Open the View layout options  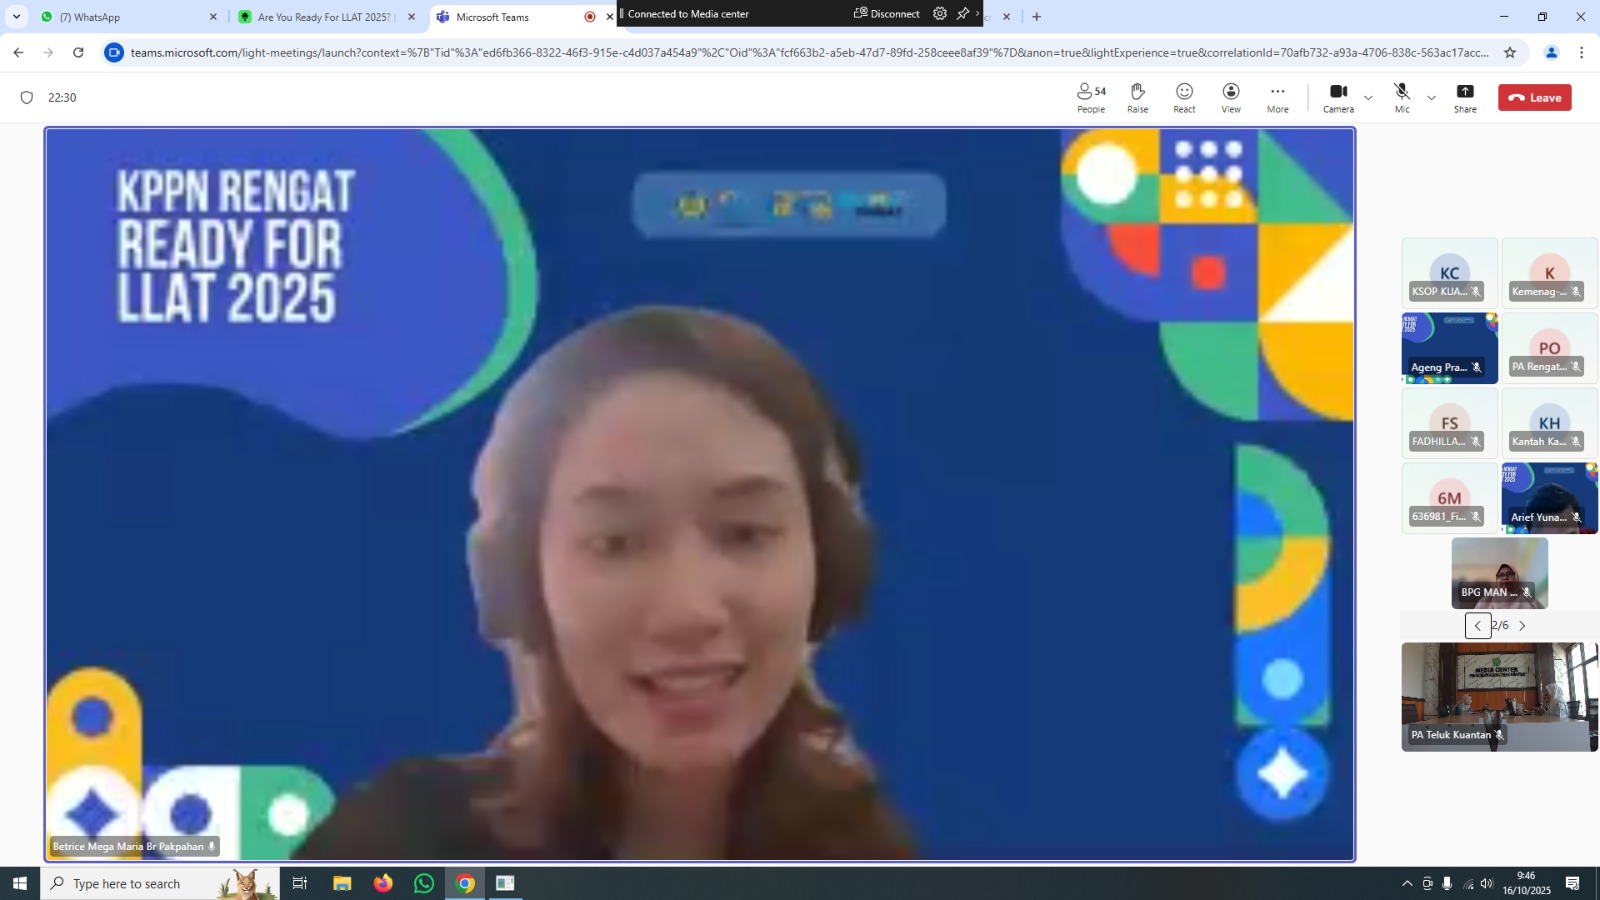click(1231, 98)
